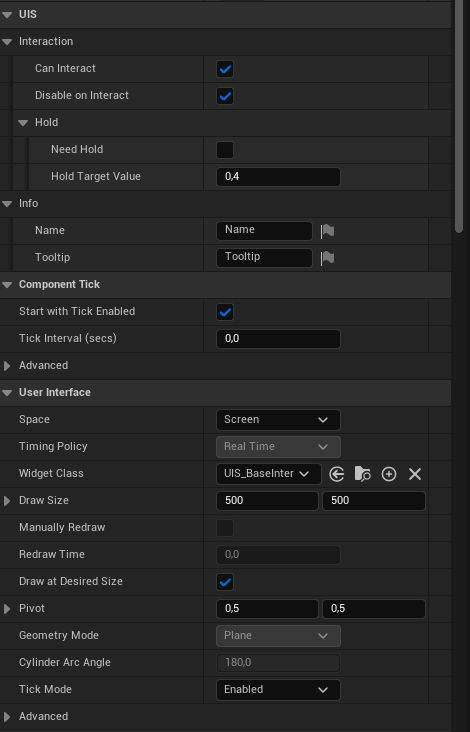Expand the Draw Size property
470x732 pixels.
pyautogui.click(x=7, y=501)
